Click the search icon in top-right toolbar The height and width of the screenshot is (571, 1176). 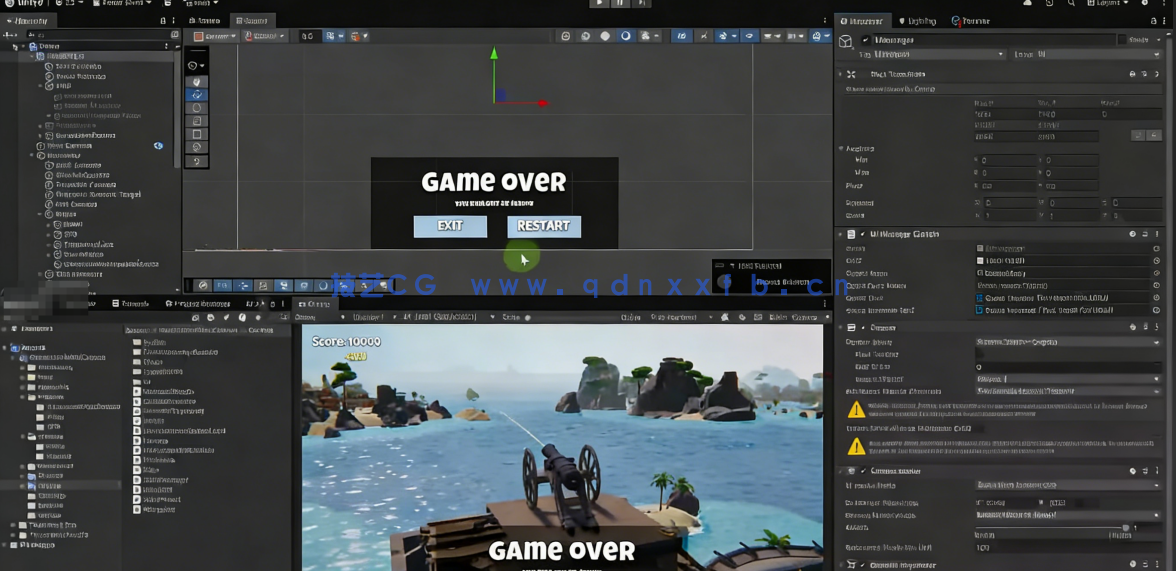(1071, 4)
